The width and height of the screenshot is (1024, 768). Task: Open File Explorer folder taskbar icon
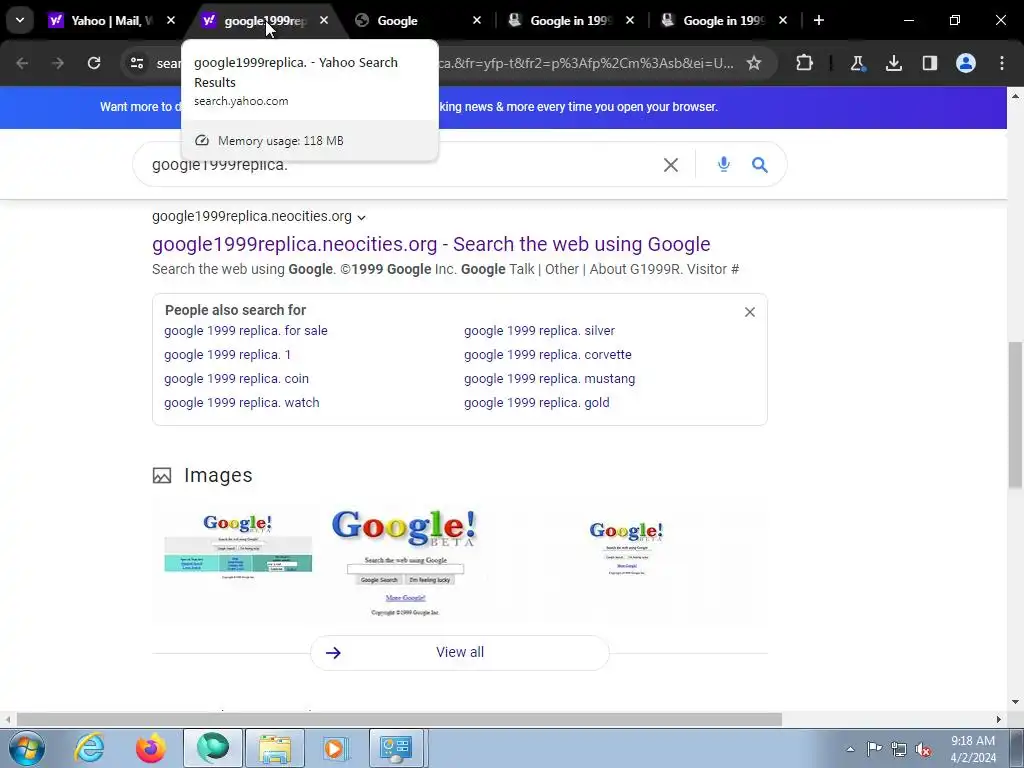coord(274,748)
